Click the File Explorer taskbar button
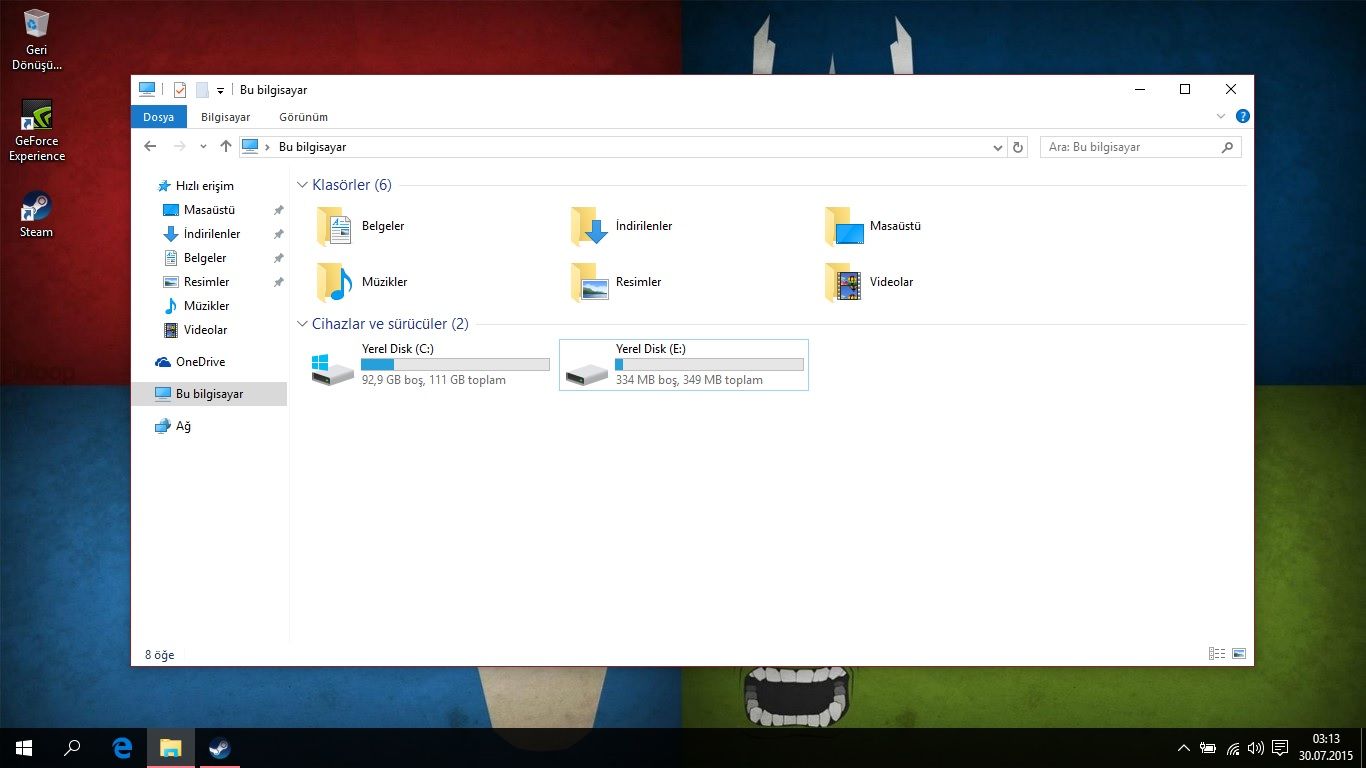 point(171,748)
